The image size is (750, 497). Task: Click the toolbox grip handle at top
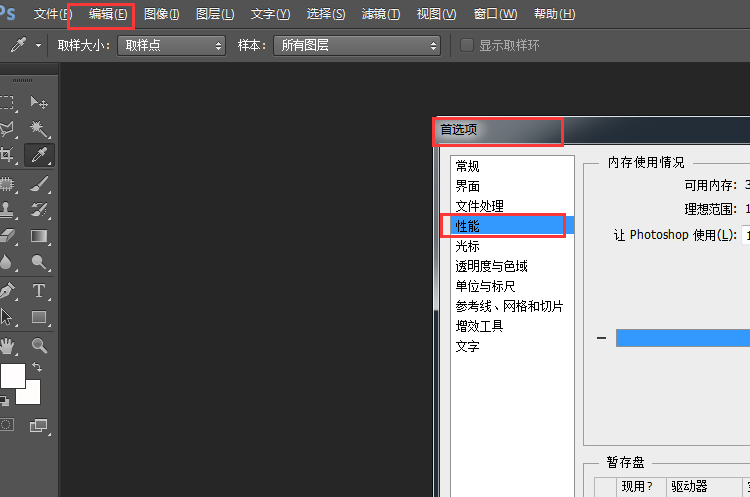click(22, 80)
